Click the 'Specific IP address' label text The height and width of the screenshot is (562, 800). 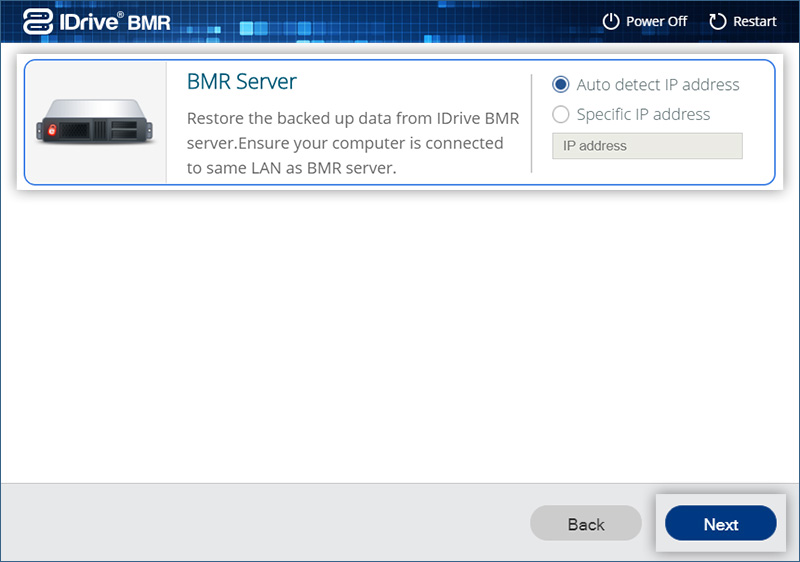(643, 114)
